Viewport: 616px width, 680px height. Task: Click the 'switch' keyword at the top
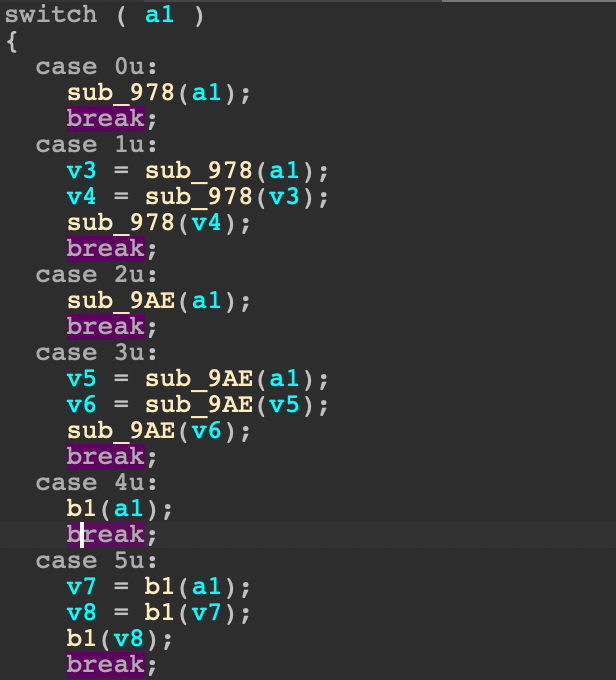click(x=51, y=15)
